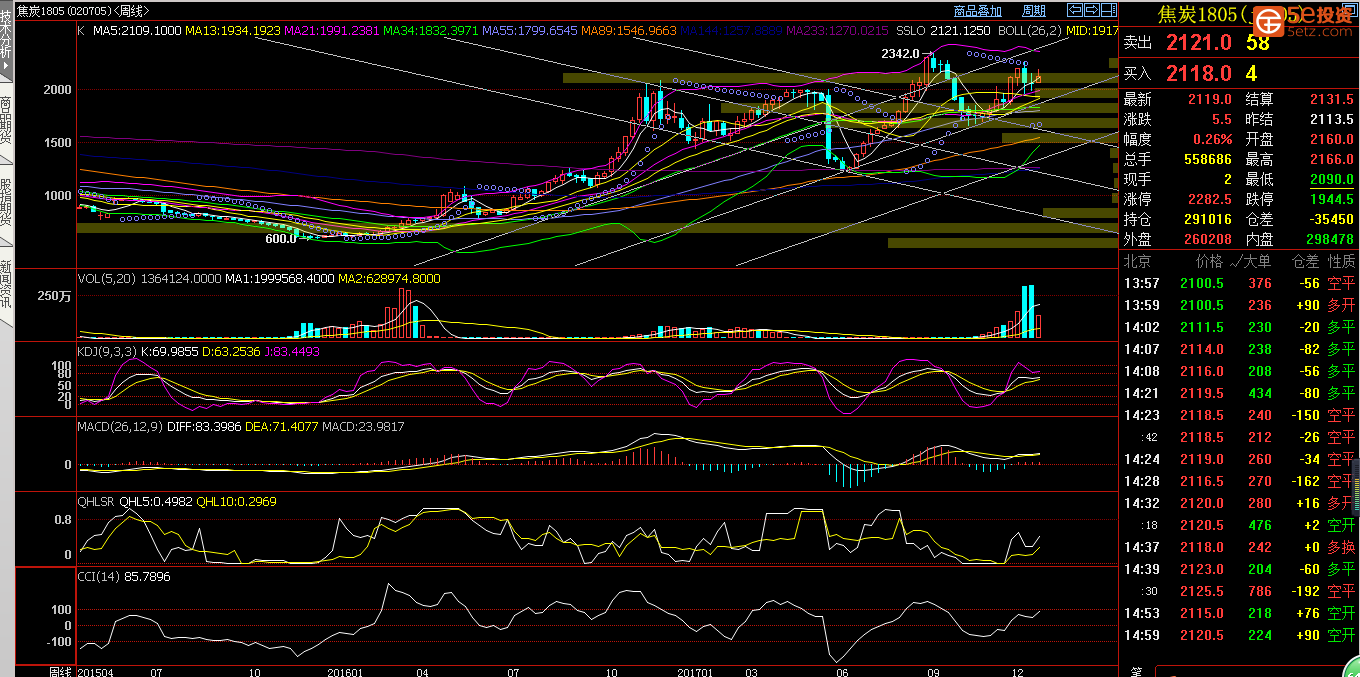Select the 跌停 value 1944.5

(1331, 199)
